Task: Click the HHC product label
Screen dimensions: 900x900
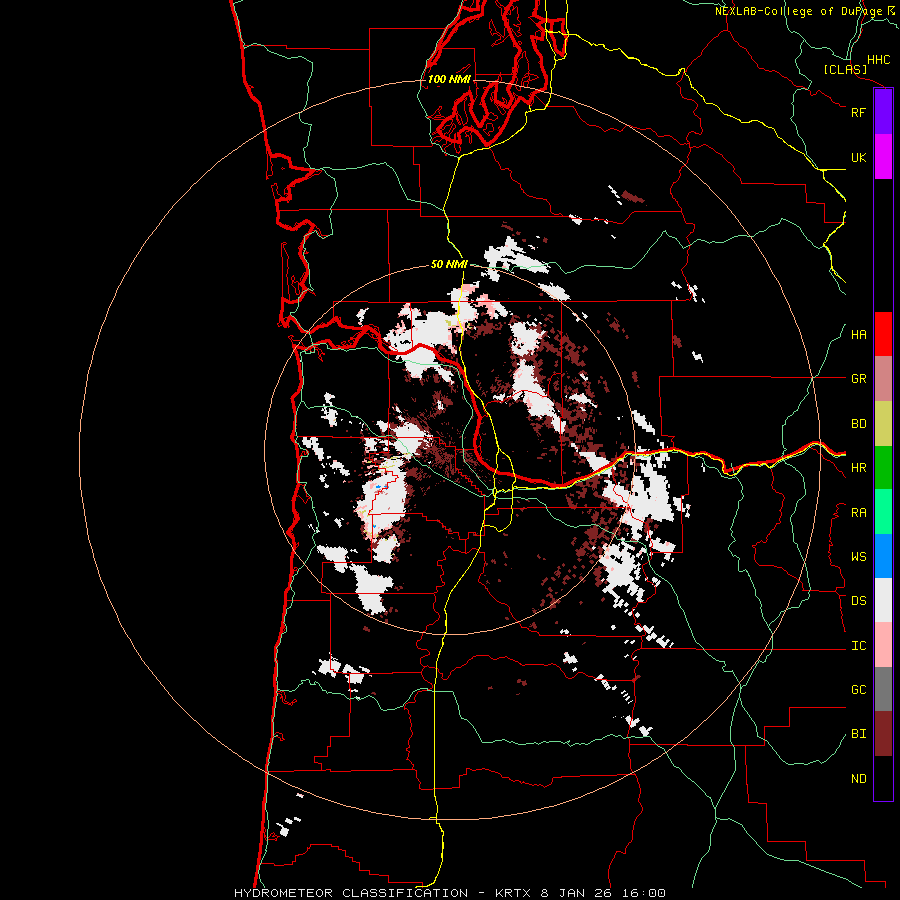Action: (878, 60)
